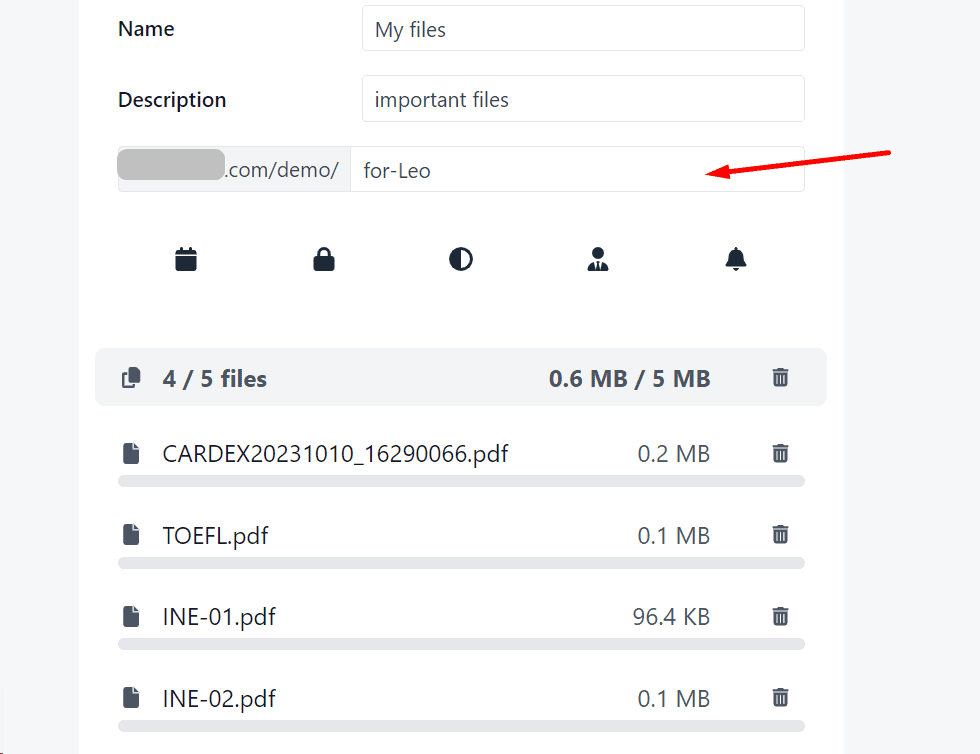Select the CARDEX20231010_16290066.pdf file name

(335, 454)
